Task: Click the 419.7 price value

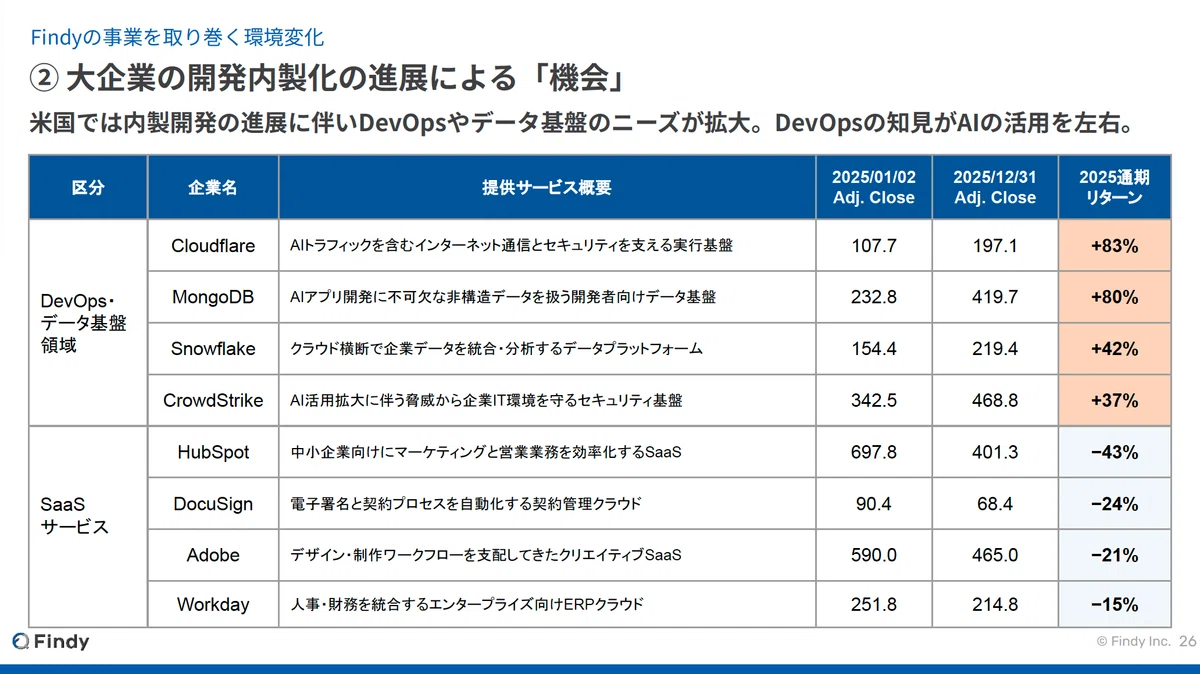Action: coord(995,297)
